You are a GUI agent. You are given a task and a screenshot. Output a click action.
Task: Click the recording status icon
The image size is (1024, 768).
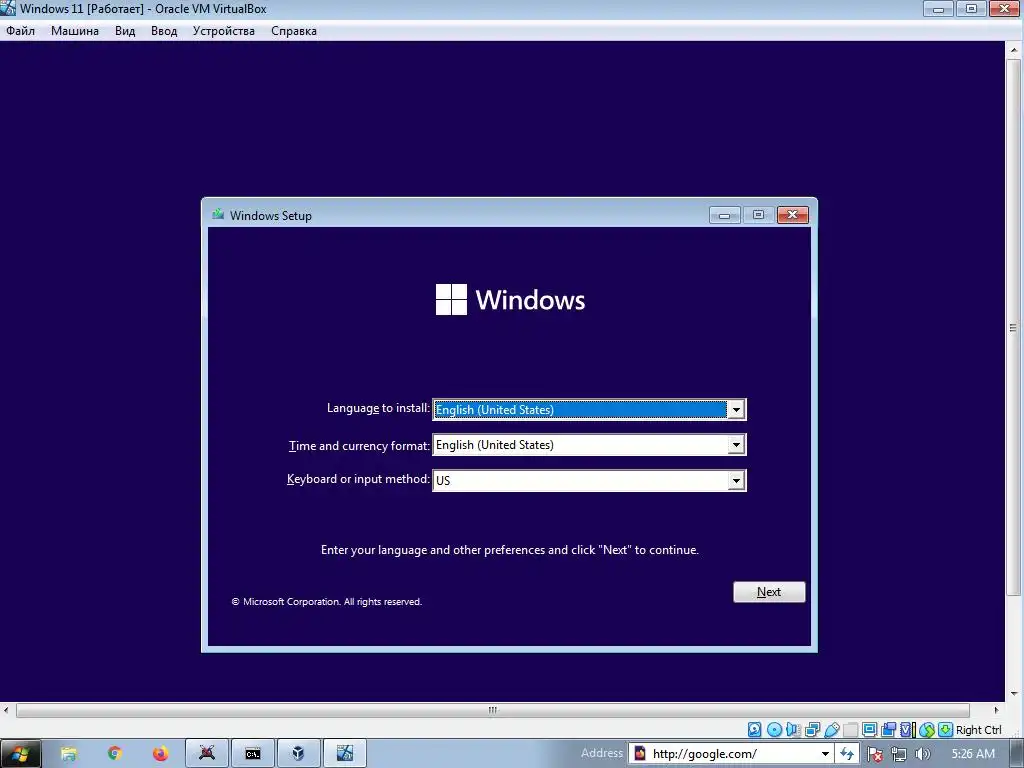coord(889,729)
